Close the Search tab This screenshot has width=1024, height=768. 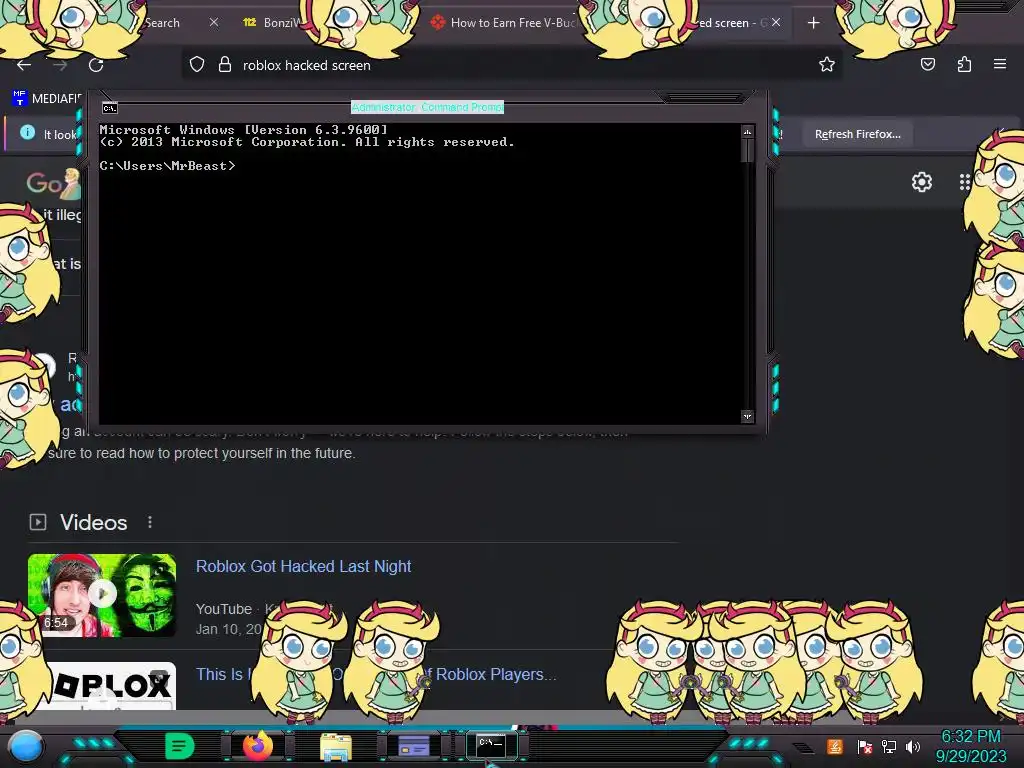point(214,22)
